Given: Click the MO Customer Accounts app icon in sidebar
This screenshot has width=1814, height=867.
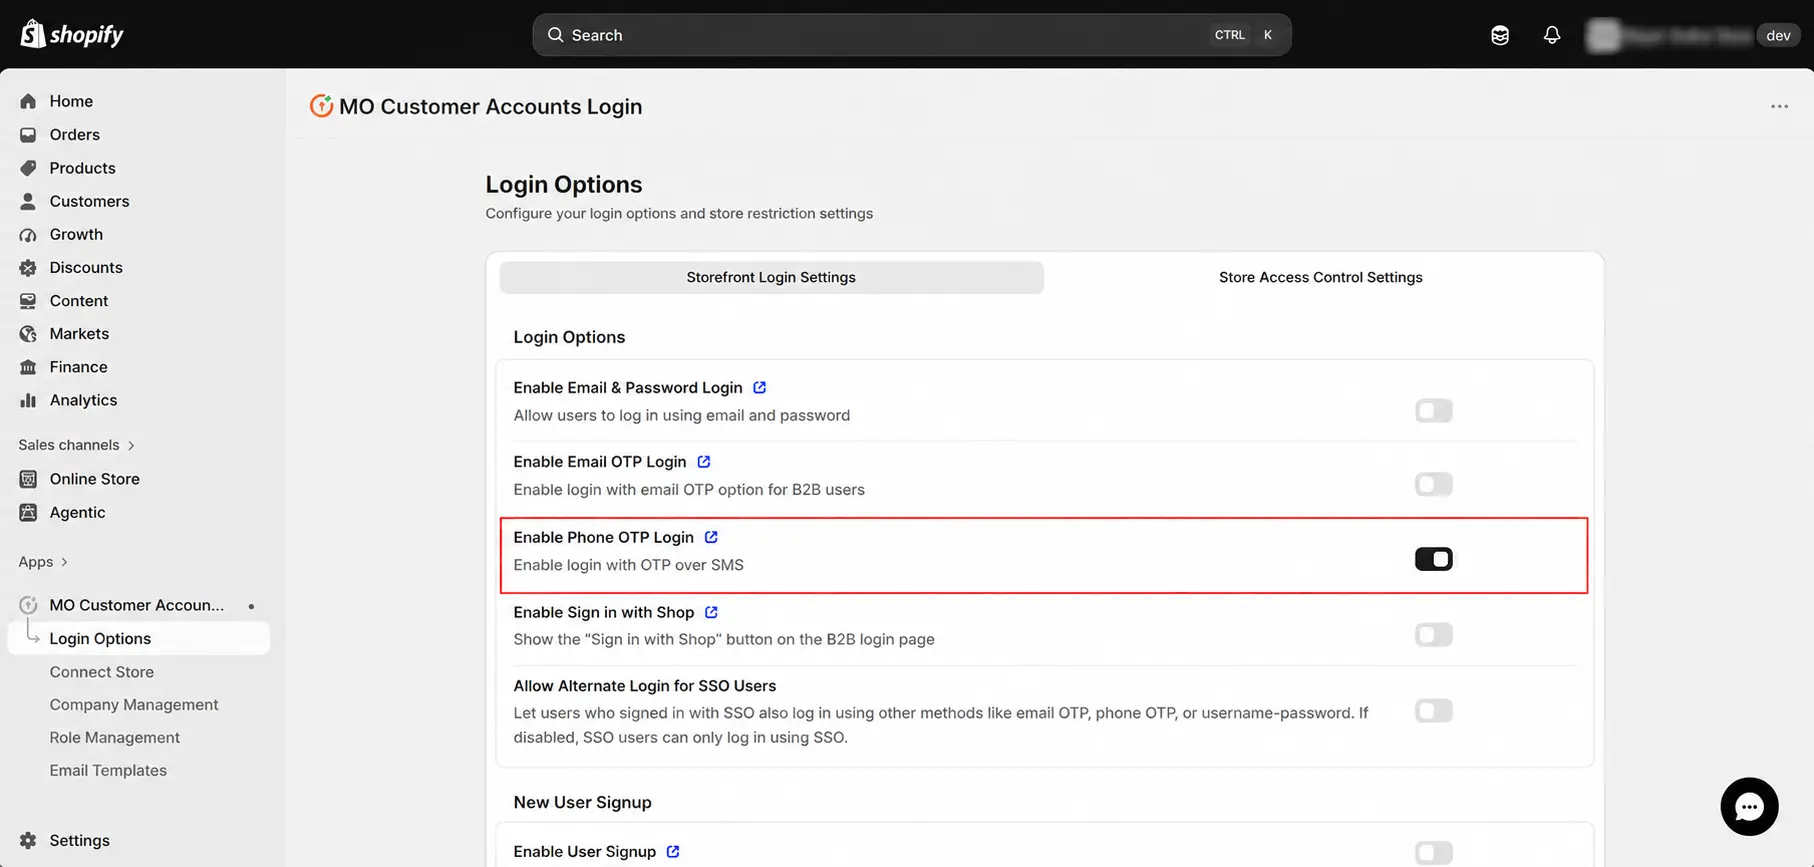Looking at the screenshot, I should click(28, 605).
